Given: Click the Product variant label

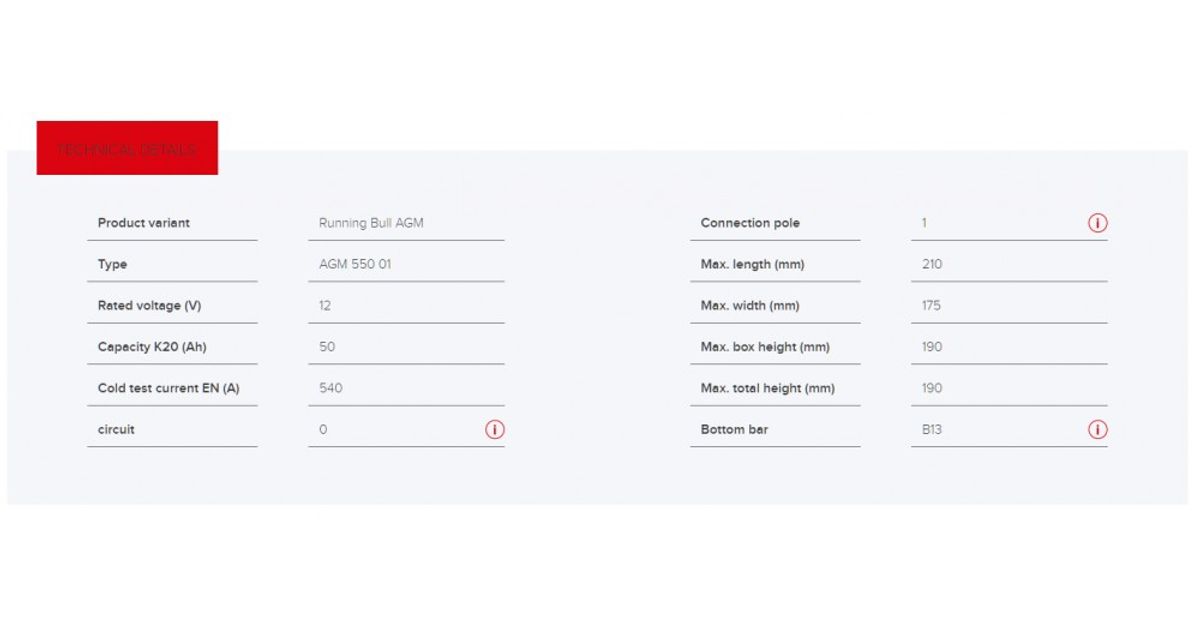Looking at the screenshot, I should point(143,223).
